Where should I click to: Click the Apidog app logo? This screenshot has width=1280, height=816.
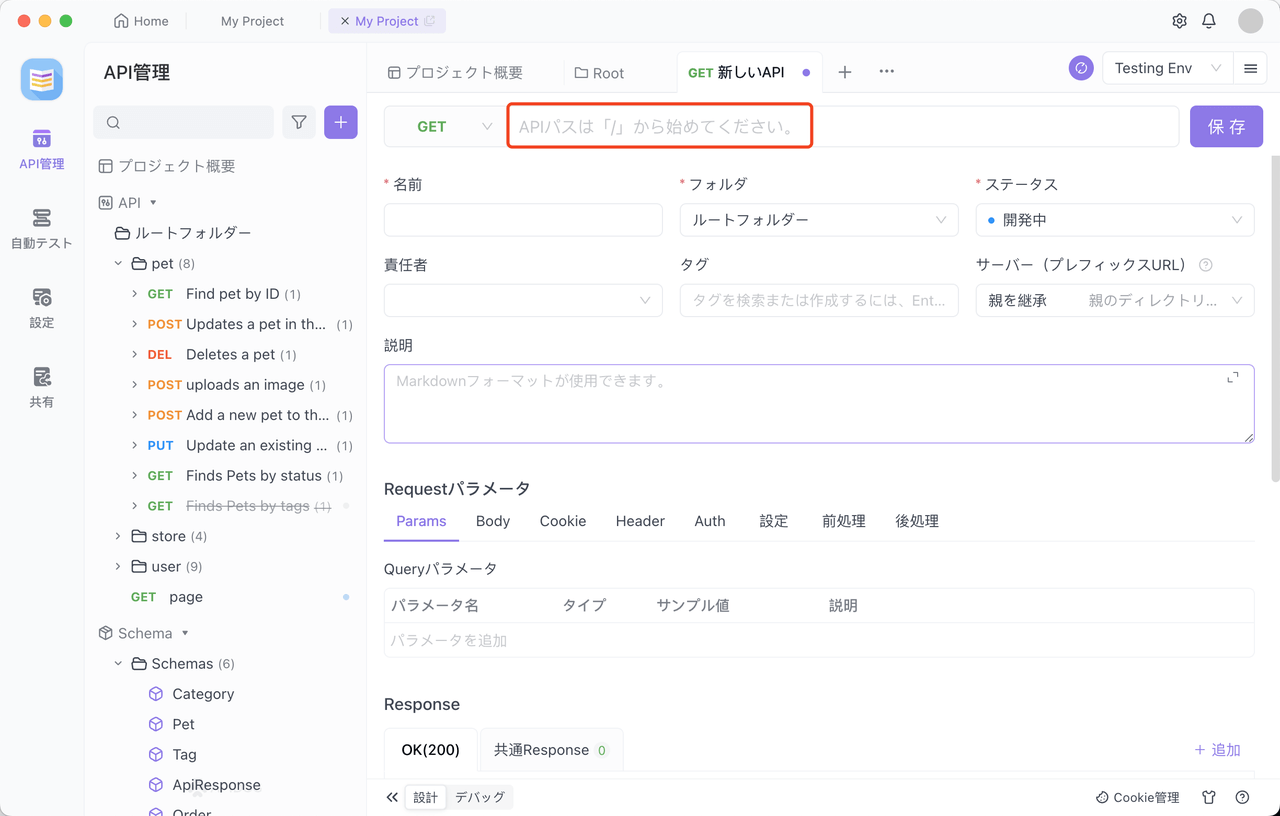point(42,80)
